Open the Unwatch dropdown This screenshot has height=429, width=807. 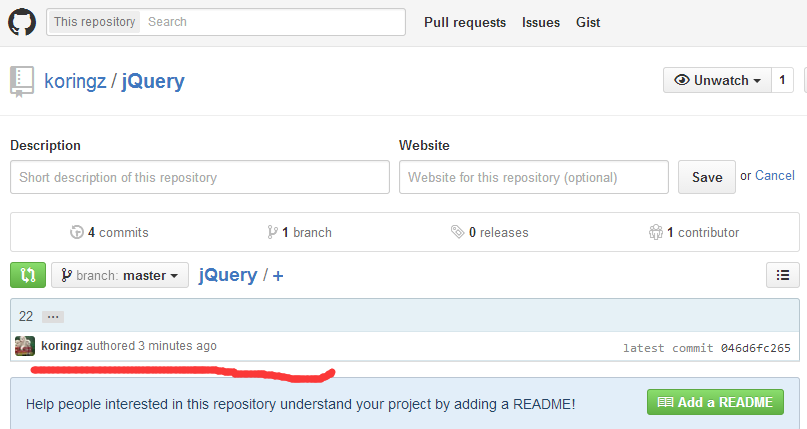pos(717,80)
